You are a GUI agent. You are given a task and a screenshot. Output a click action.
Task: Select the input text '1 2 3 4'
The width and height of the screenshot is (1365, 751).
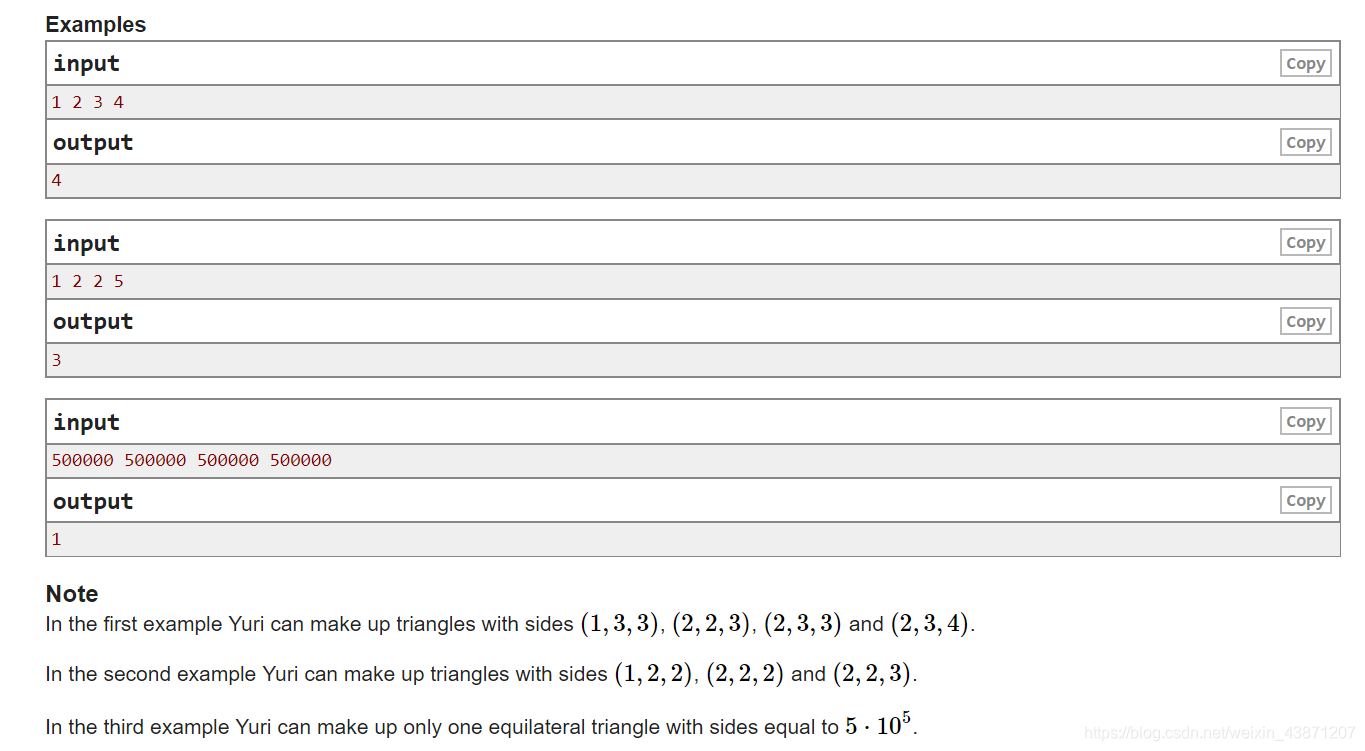86,101
